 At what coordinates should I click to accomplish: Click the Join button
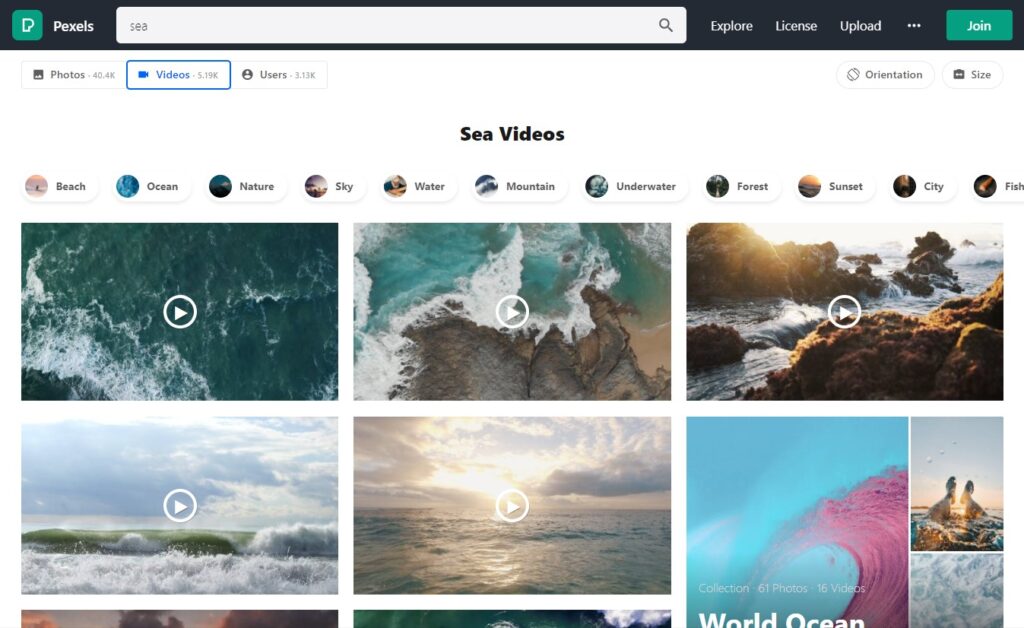[x=978, y=26]
